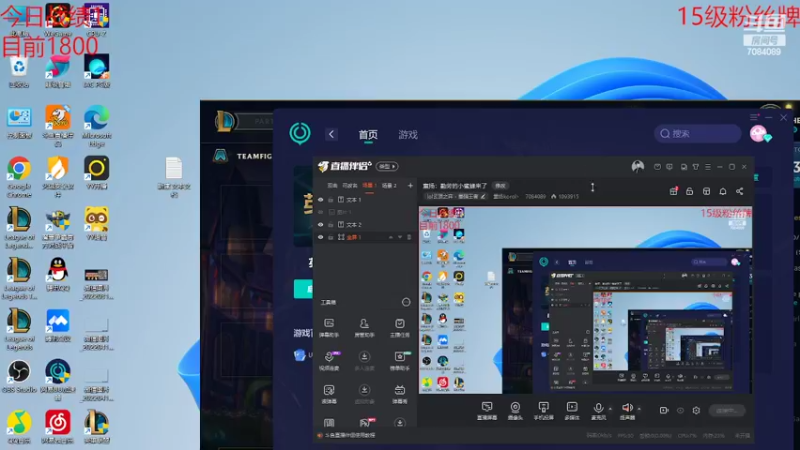
Task: Click the share icon in the streaming app
Action: (739, 191)
